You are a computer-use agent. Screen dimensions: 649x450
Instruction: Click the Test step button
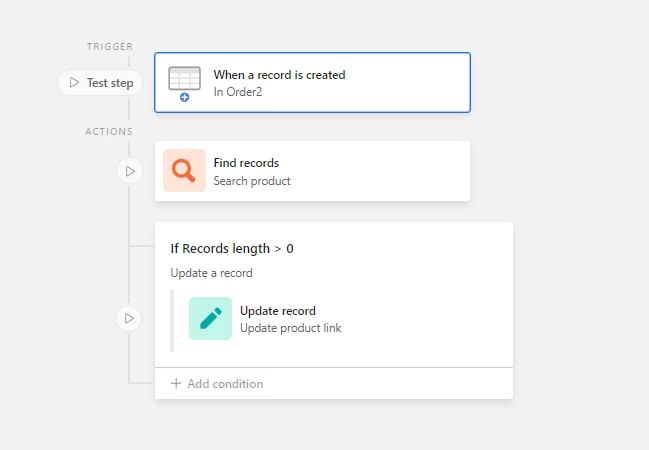point(100,83)
